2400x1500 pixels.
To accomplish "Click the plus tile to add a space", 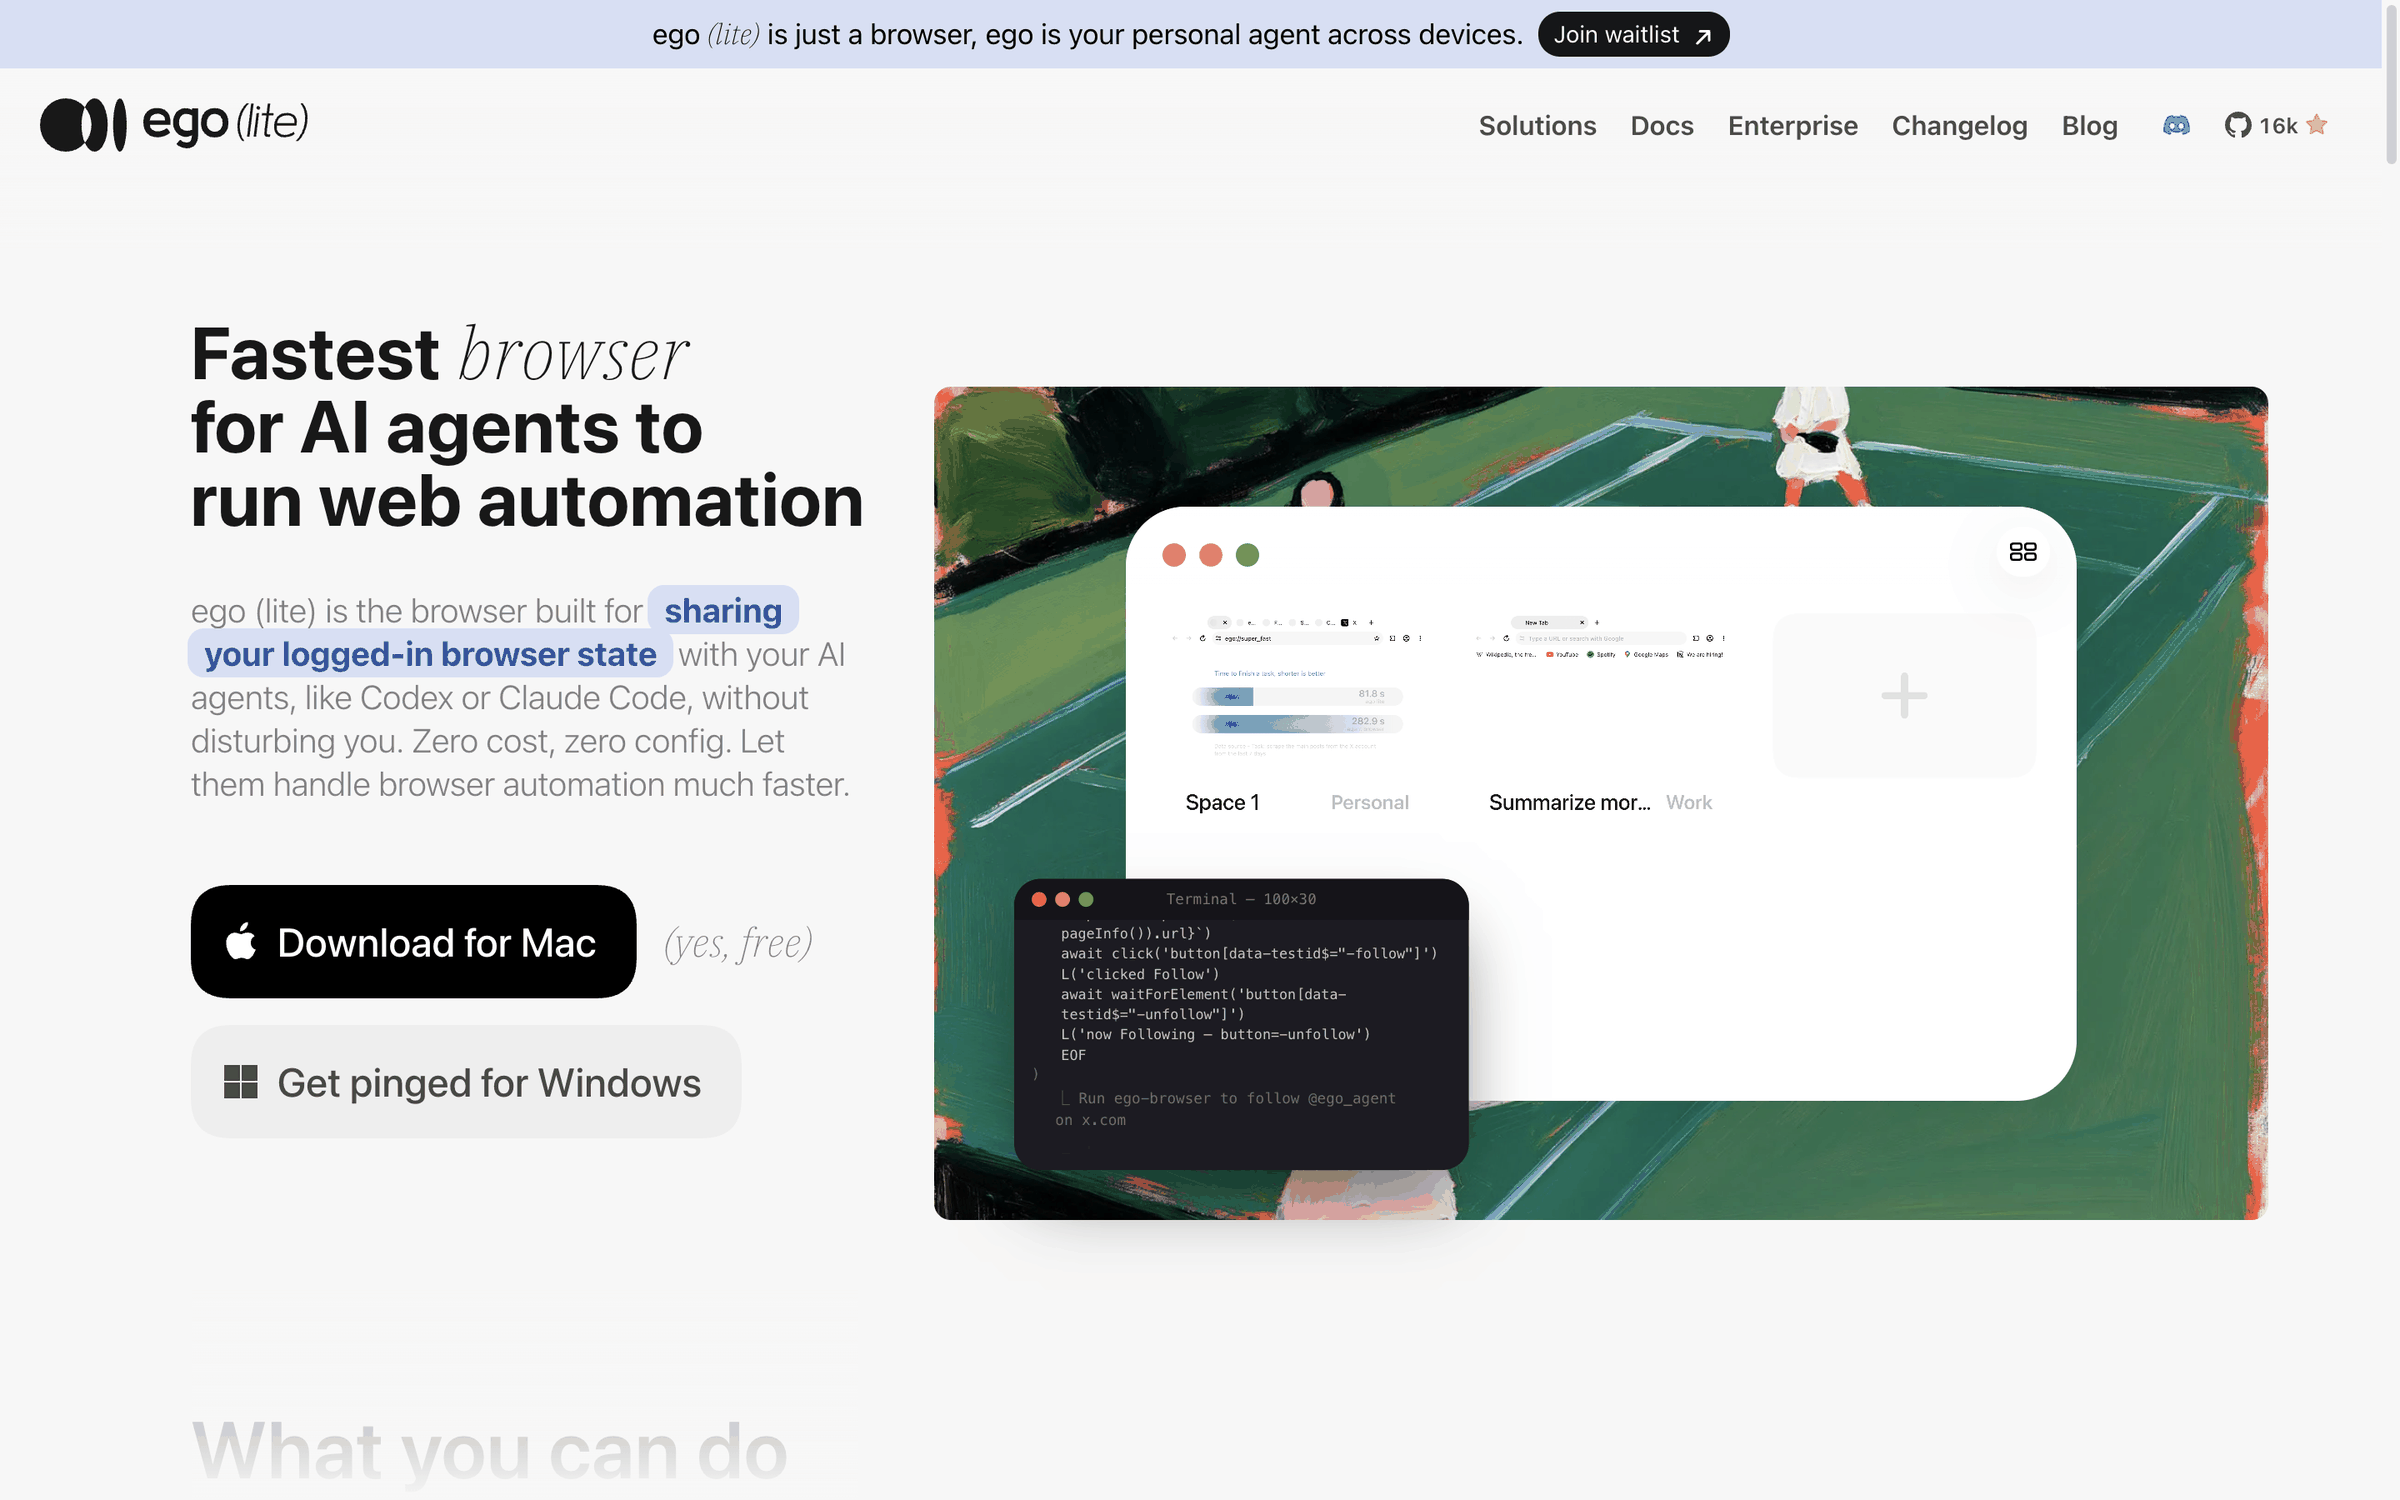I will click(x=1904, y=695).
